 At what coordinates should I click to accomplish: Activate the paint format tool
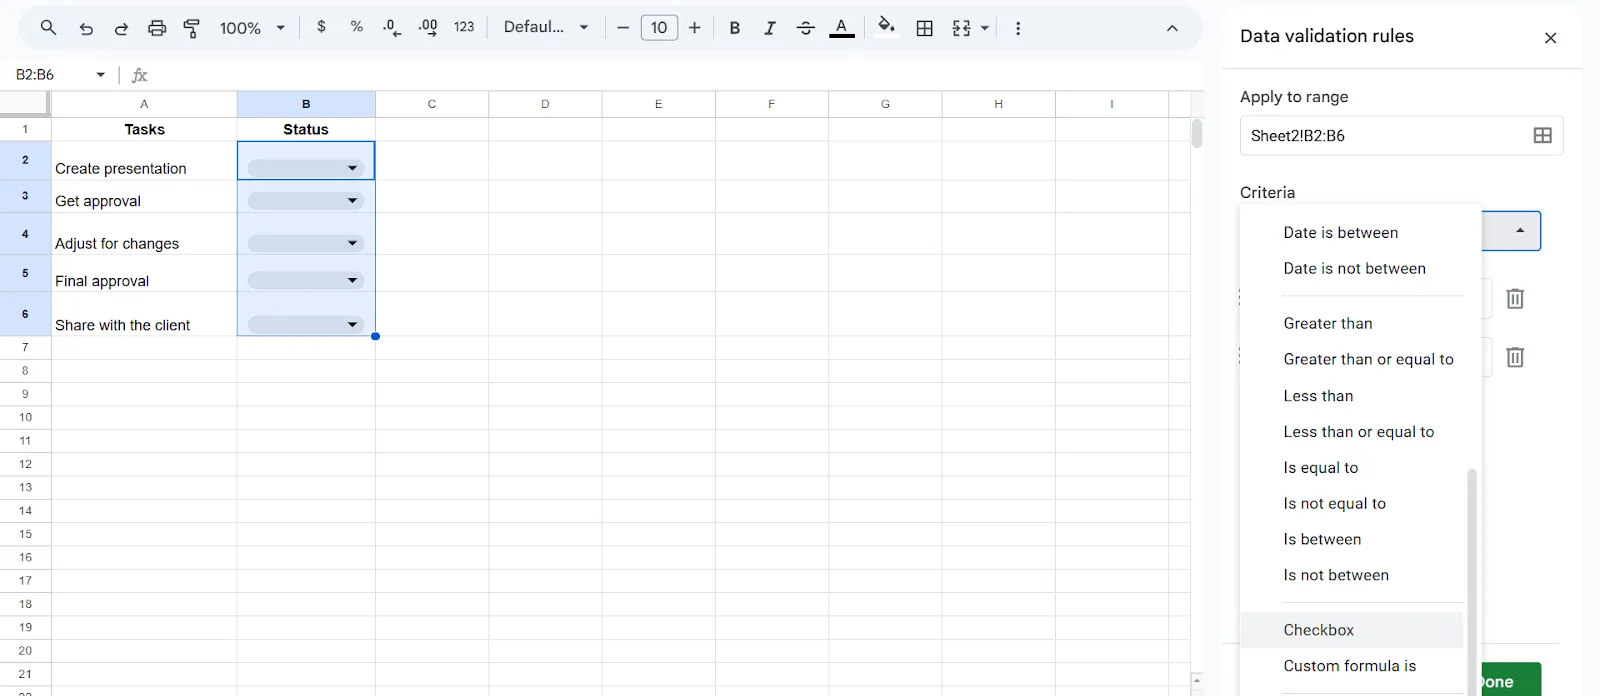click(x=192, y=28)
